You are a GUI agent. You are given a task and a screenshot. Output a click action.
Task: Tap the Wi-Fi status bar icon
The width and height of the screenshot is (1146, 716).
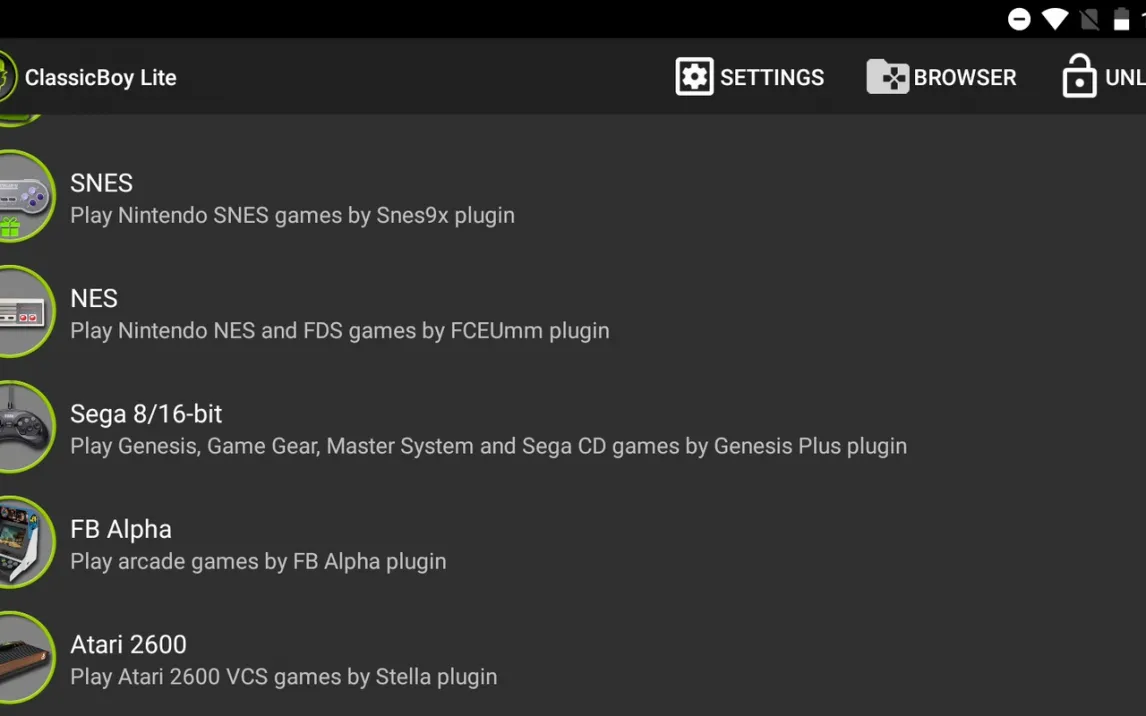tap(1055, 19)
